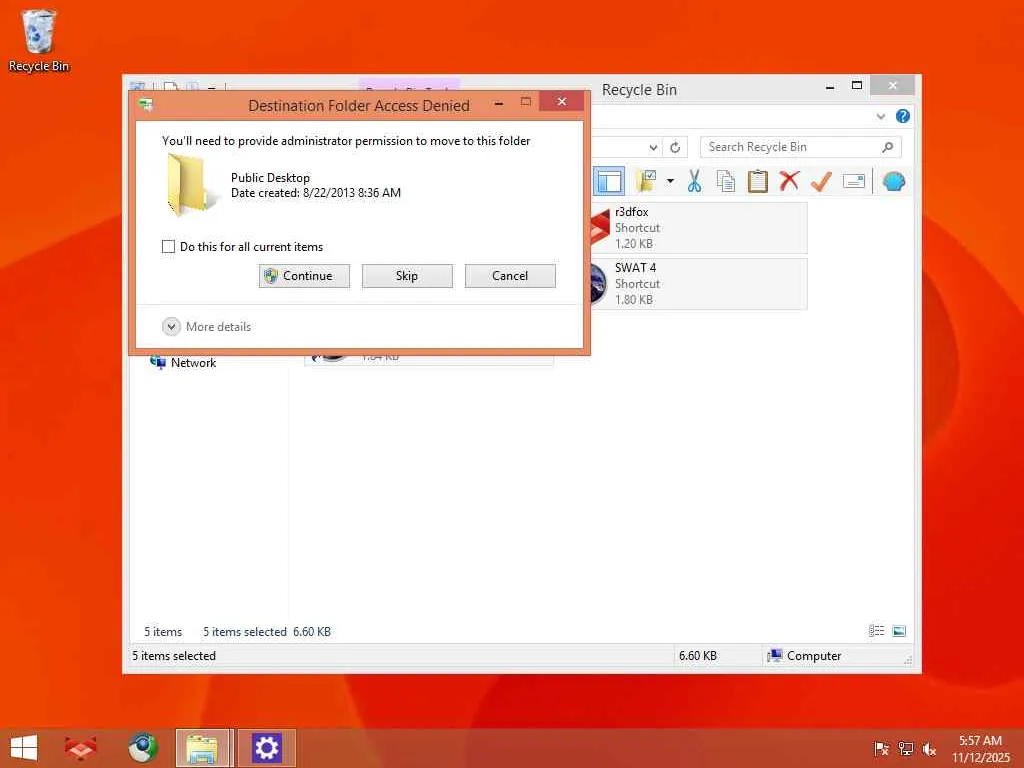Switch to details view icon in status bar
The image size is (1024, 768).
click(876, 631)
